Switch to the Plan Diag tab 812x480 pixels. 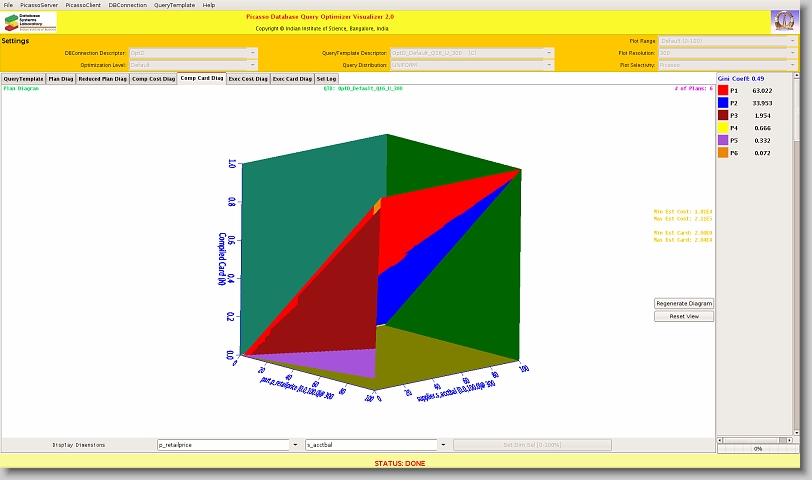click(61, 78)
